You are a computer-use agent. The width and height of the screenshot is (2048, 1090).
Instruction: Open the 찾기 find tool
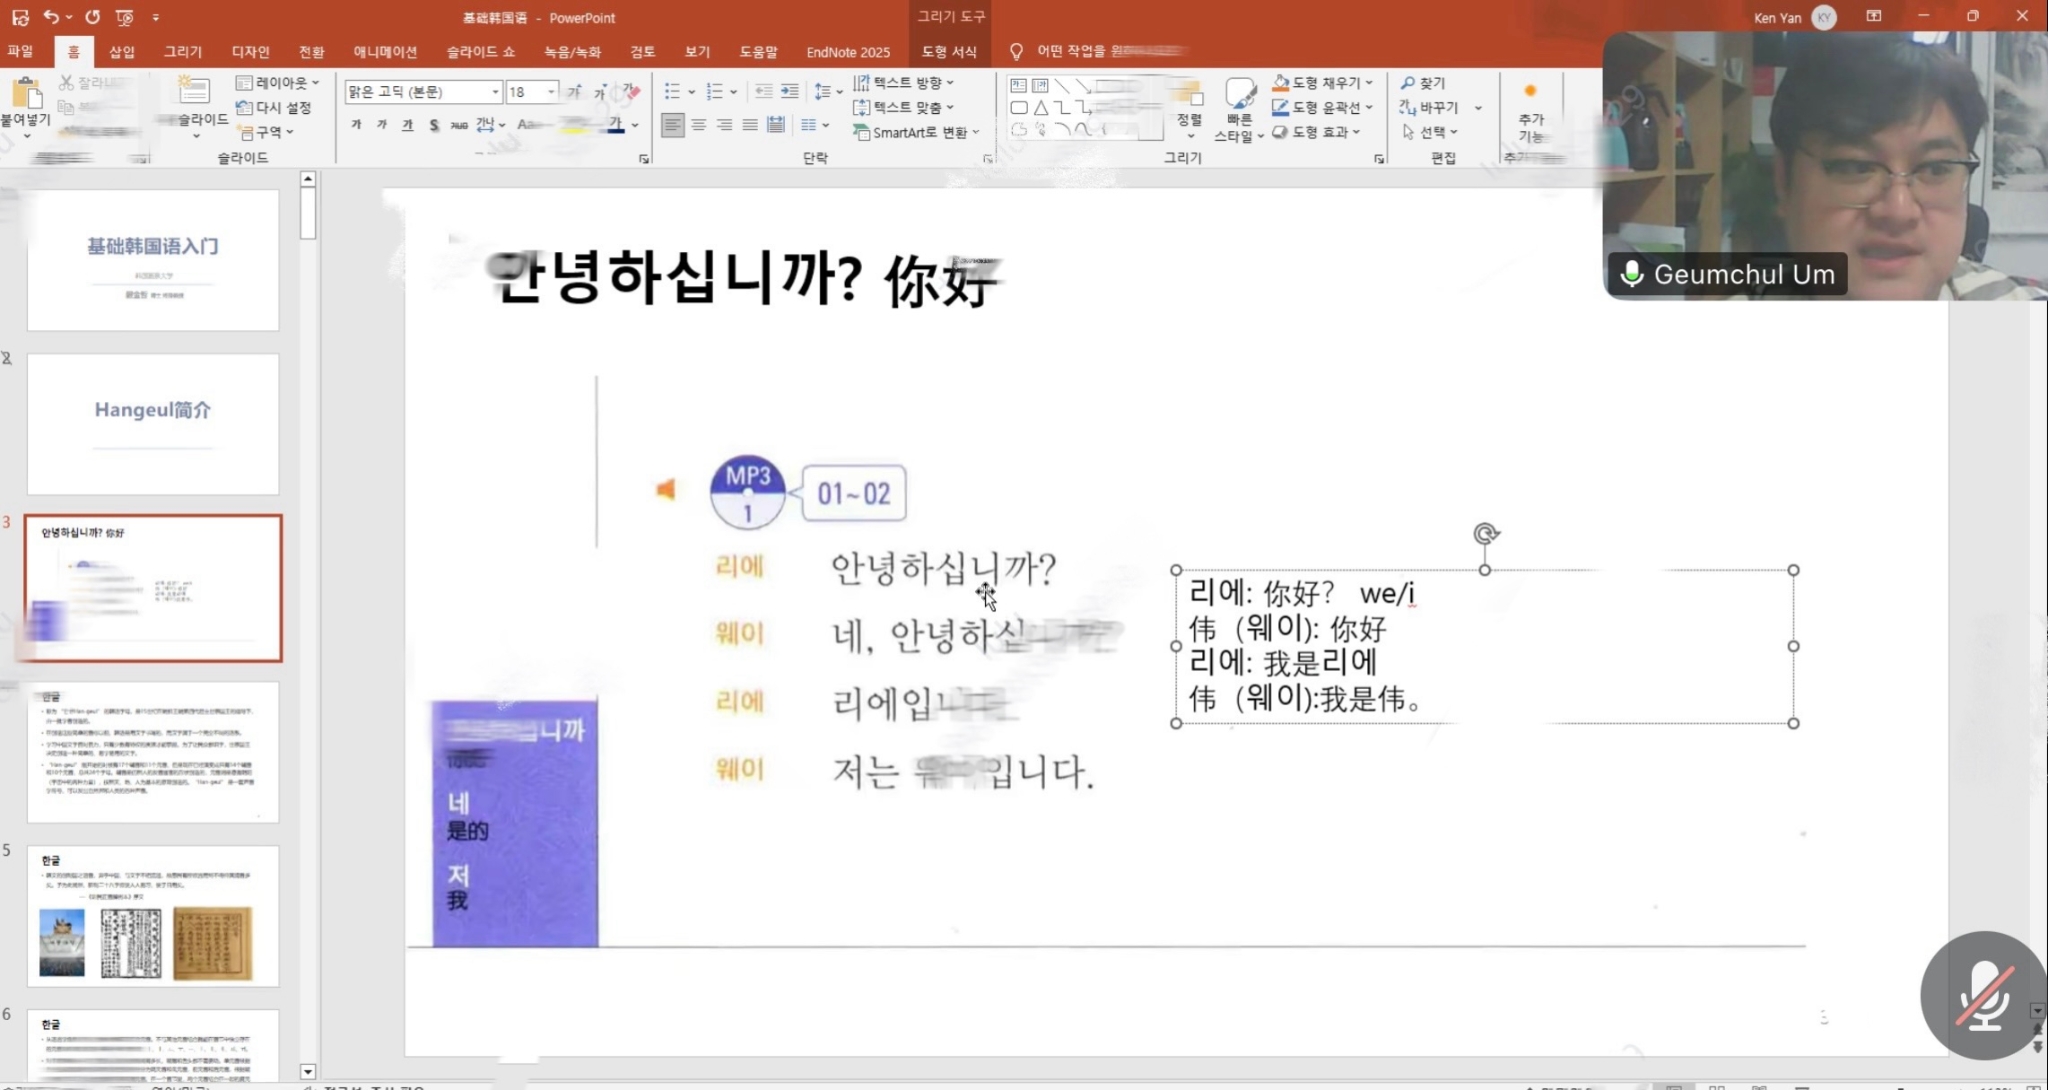pos(1423,83)
